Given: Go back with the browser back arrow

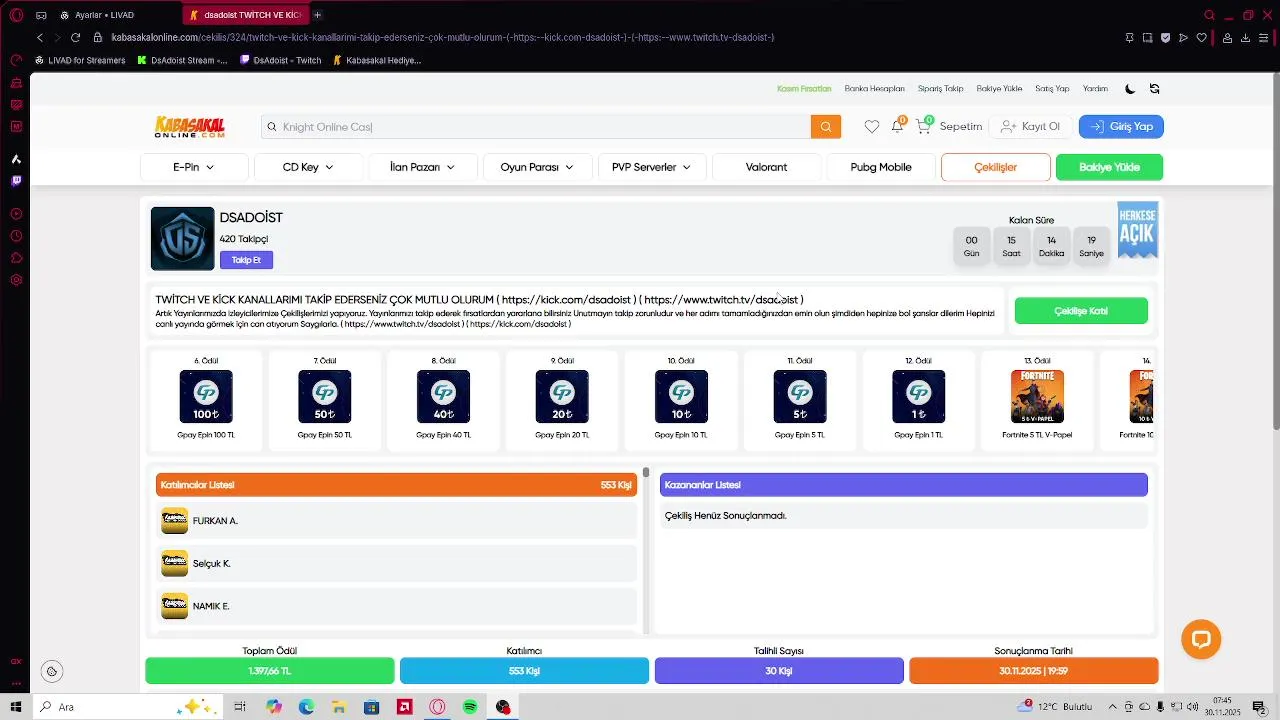Looking at the screenshot, I should coord(40,37).
